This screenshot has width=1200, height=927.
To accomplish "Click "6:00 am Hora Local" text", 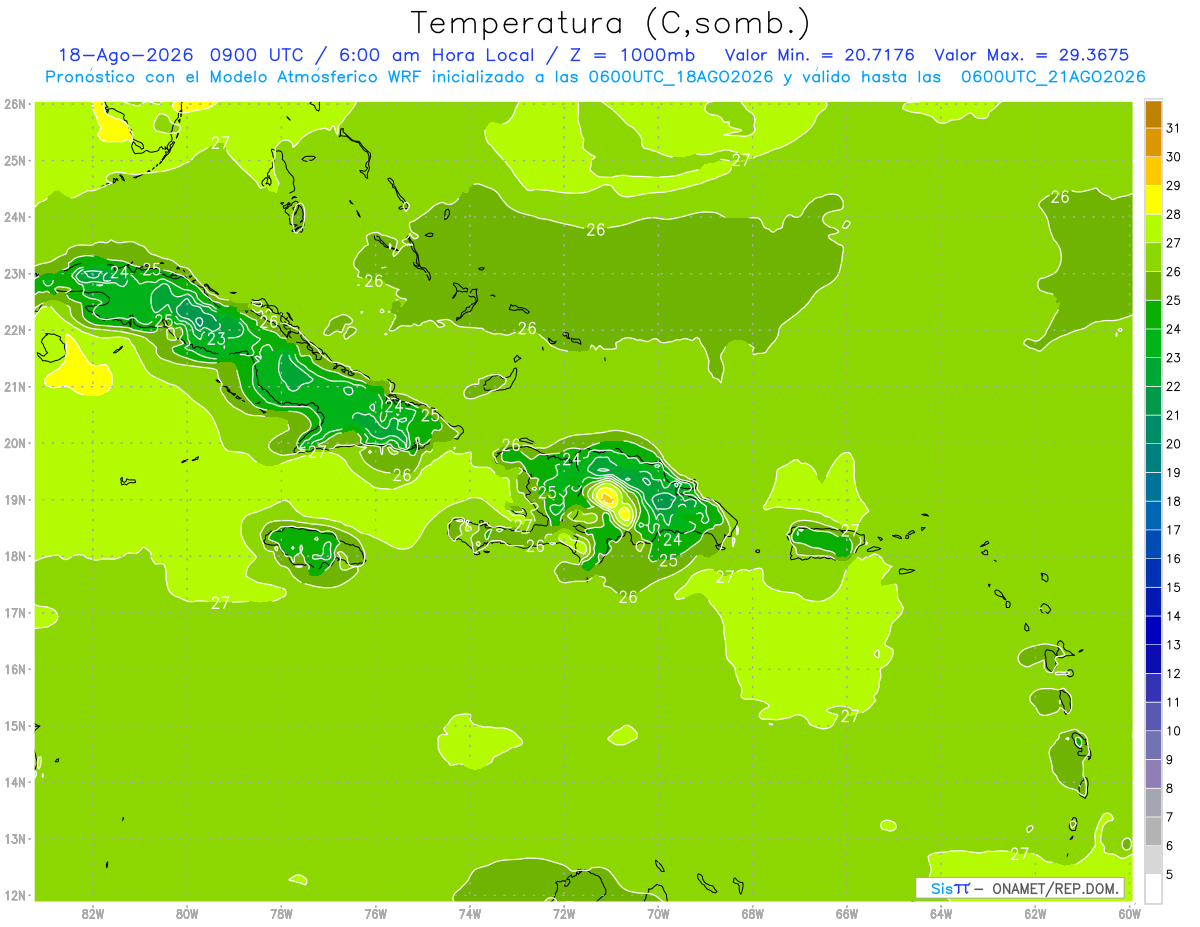I will (433, 55).
